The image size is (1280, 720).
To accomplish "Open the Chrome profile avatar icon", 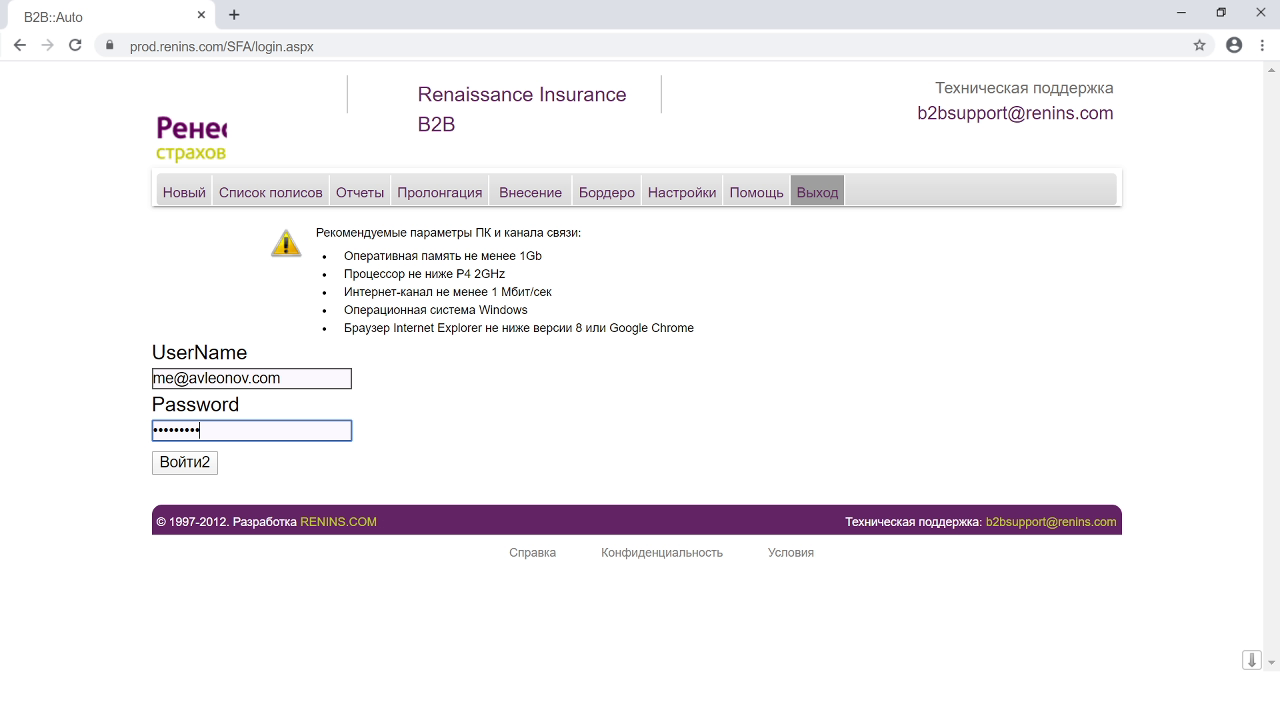I will (1234, 45).
